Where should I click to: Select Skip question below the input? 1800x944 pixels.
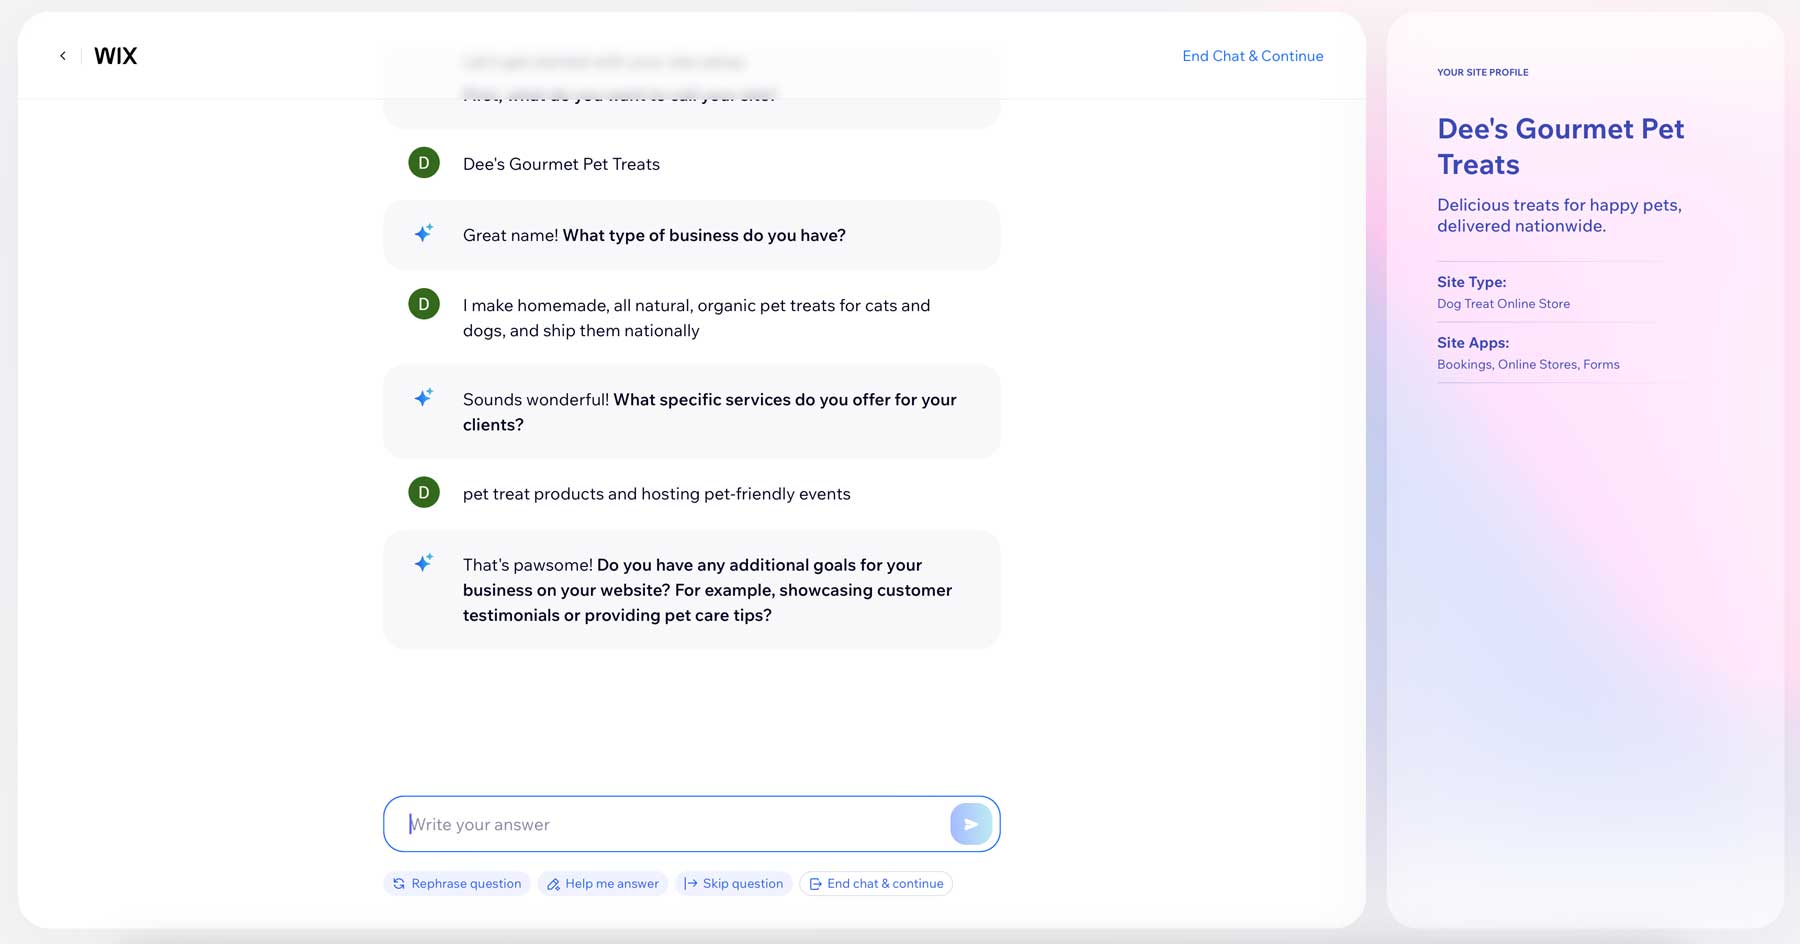point(735,883)
